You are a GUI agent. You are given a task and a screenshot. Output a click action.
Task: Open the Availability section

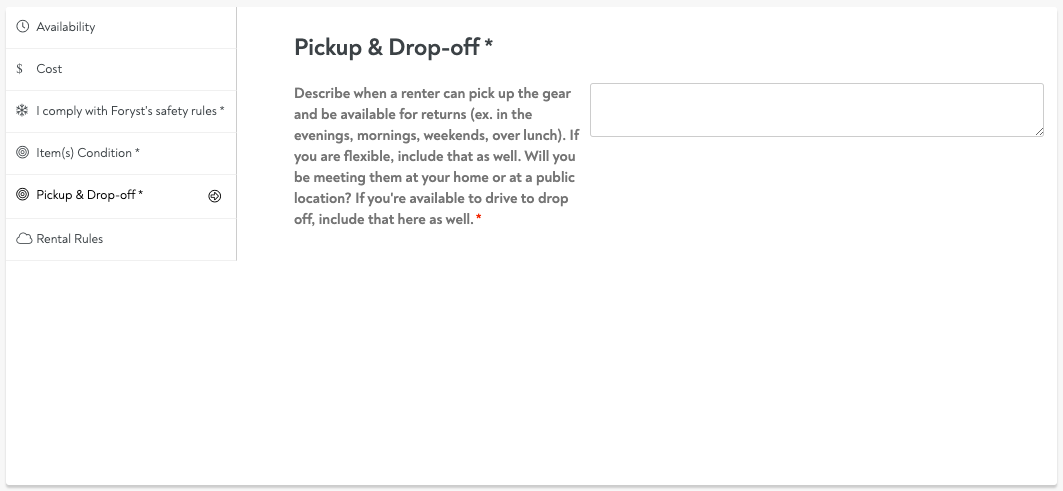(x=66, y=27)
